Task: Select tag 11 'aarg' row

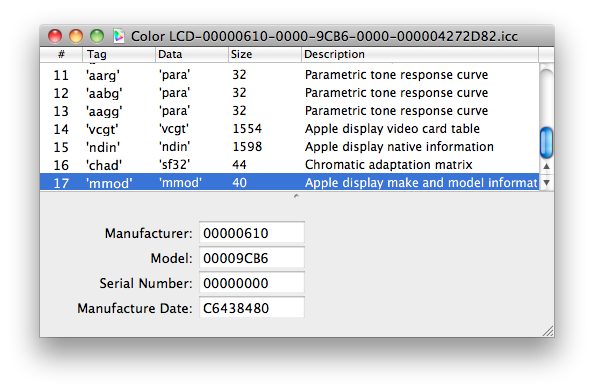Action: tap(289, 75)
